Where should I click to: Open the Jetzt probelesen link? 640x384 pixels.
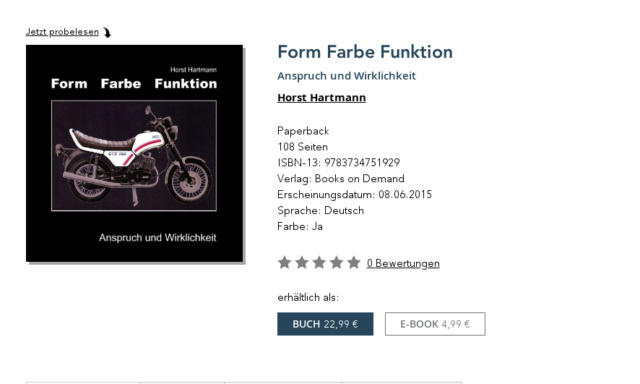pos(62,32)
